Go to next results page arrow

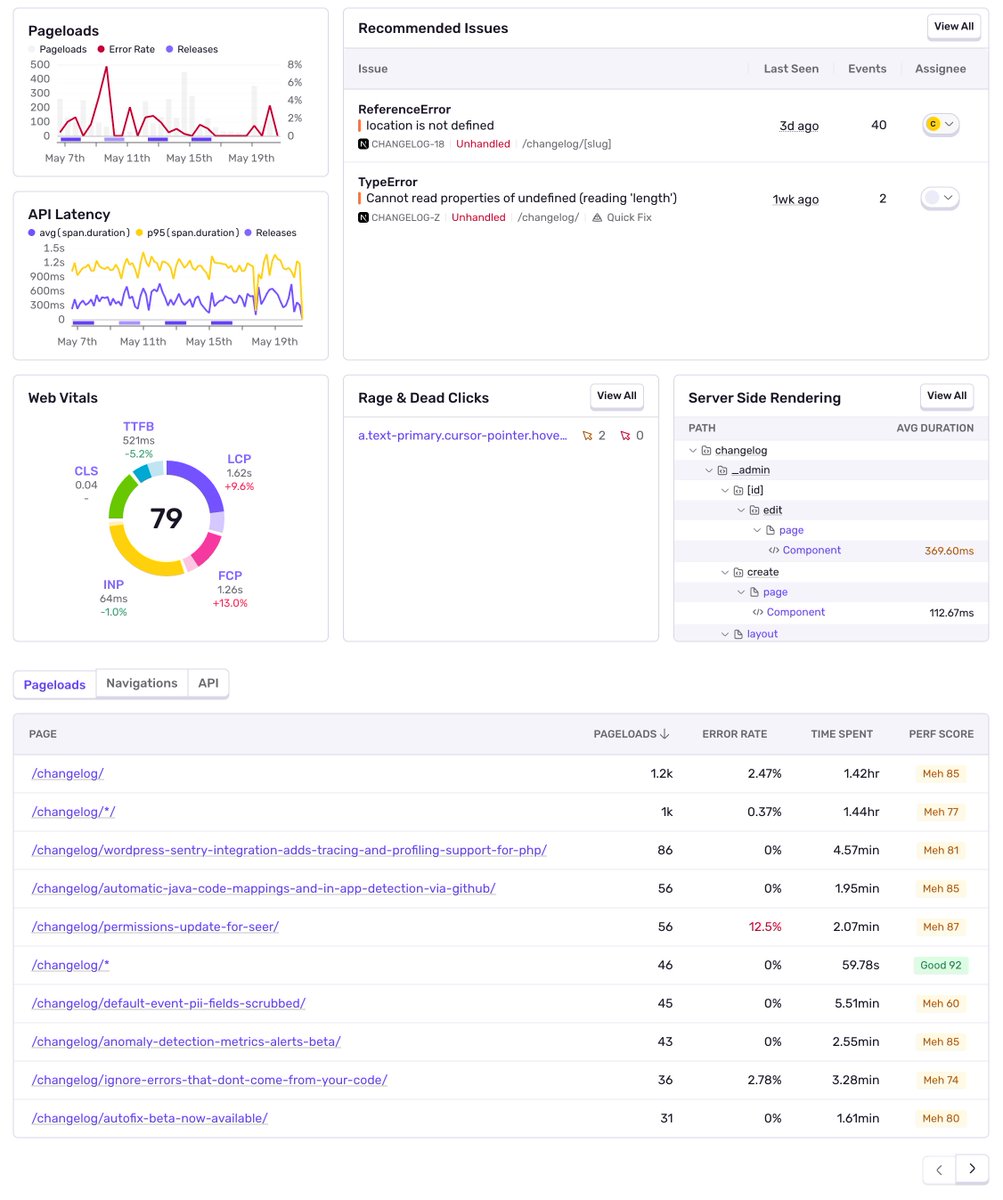[x=972, y=1169]
